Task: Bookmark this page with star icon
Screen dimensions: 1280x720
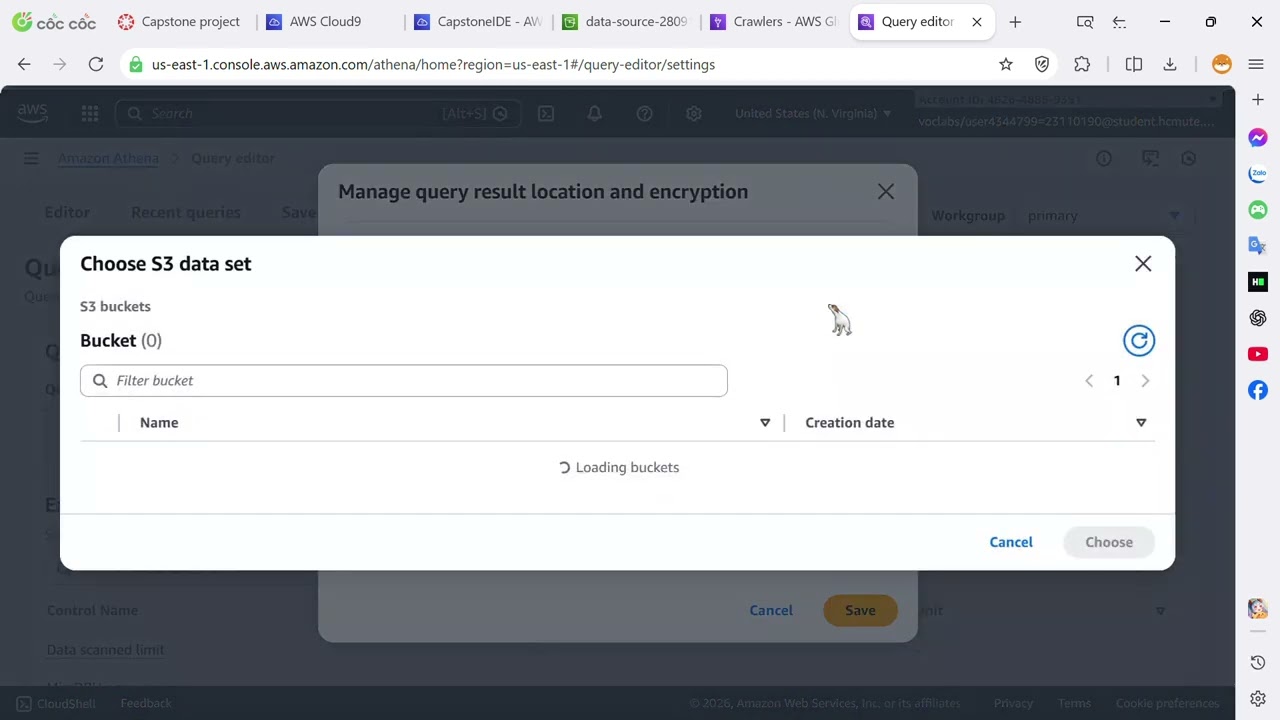Action: pyautogui.click(x=1006, y=64)
